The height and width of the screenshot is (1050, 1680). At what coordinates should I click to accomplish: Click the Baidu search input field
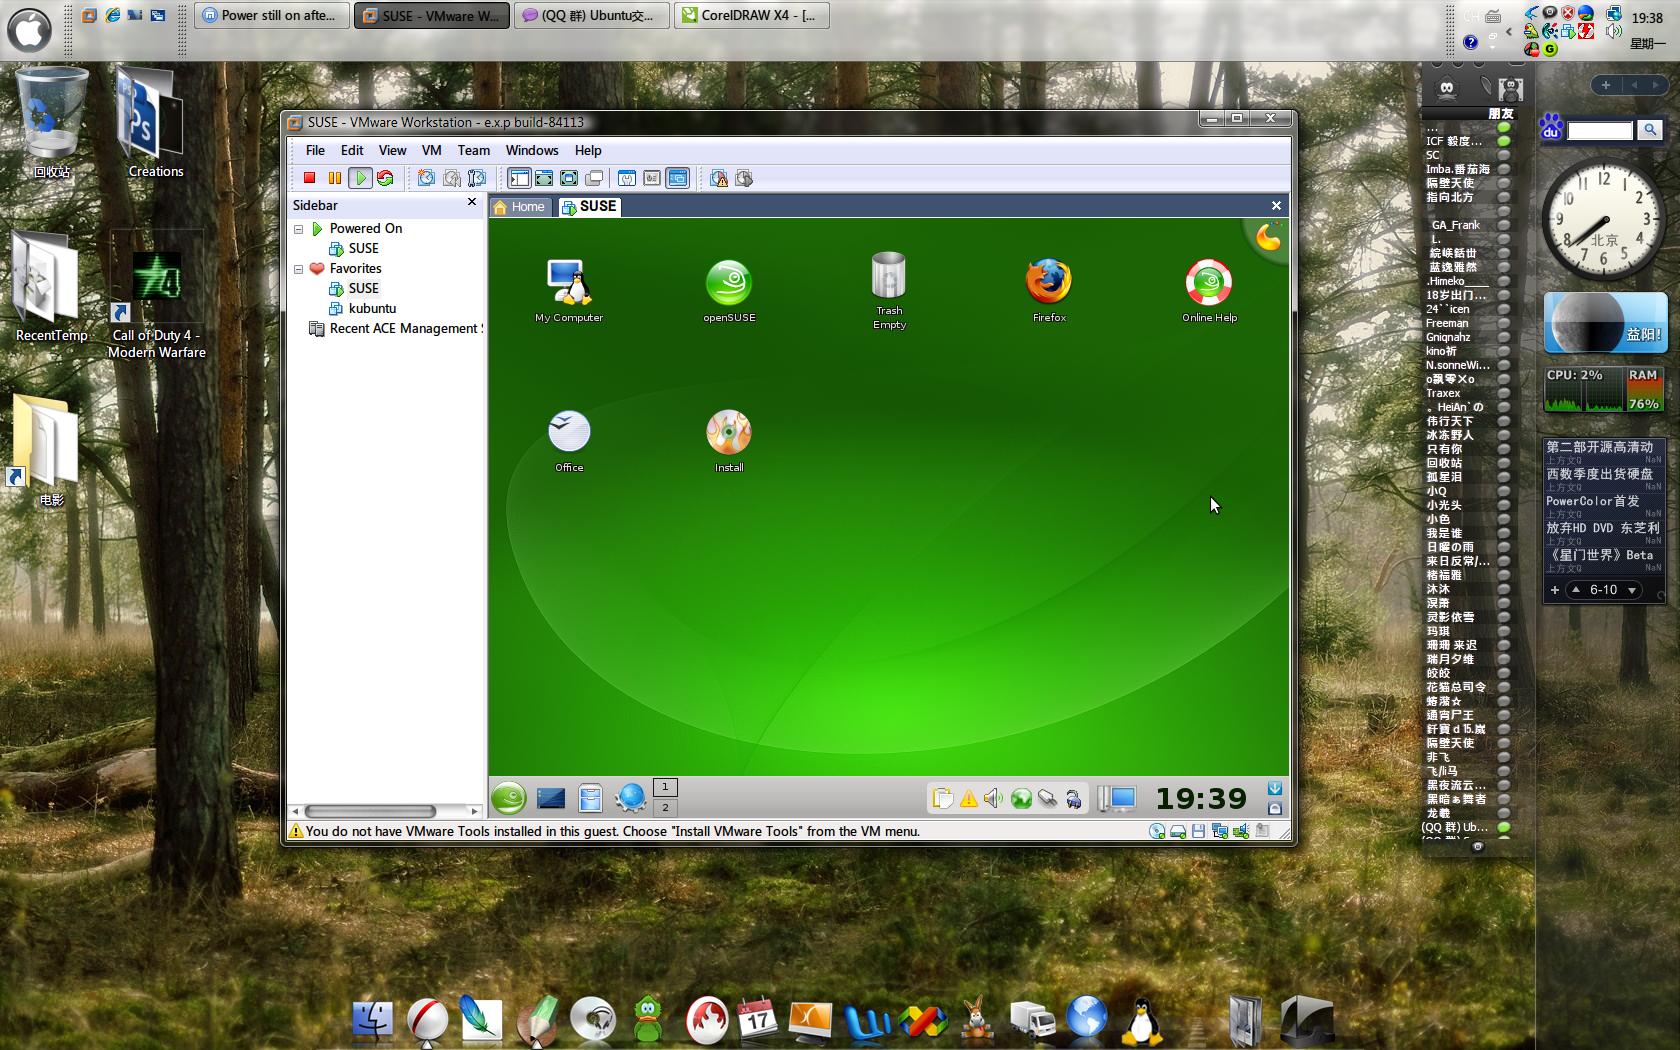pos(1599,130)
